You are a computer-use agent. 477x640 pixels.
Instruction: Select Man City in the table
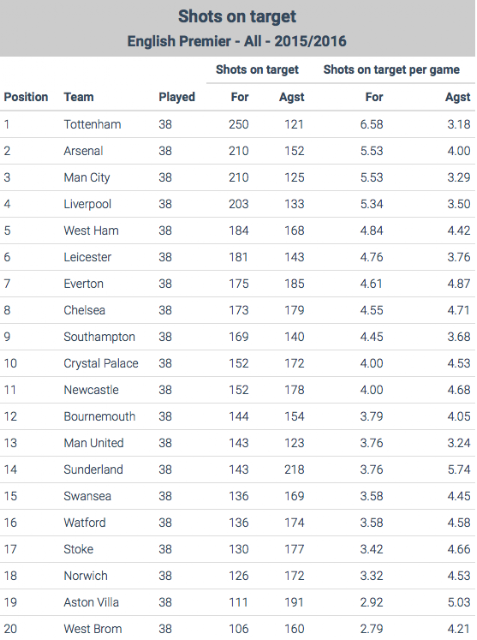pyautogui.click(x=87, y=178)
